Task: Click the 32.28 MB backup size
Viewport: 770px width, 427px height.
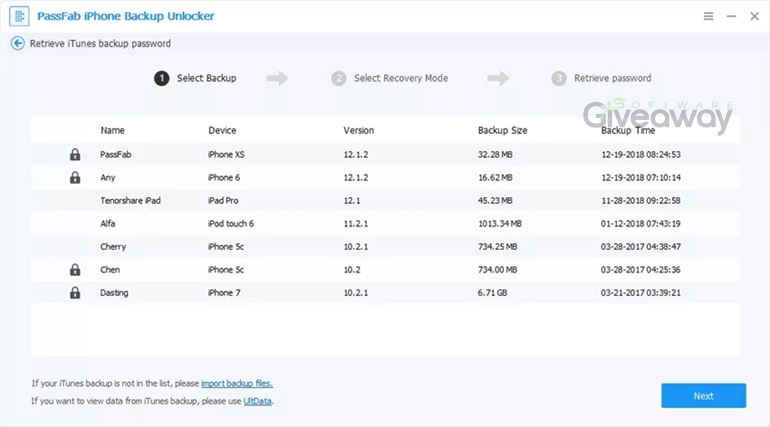Action: point(495,155)
